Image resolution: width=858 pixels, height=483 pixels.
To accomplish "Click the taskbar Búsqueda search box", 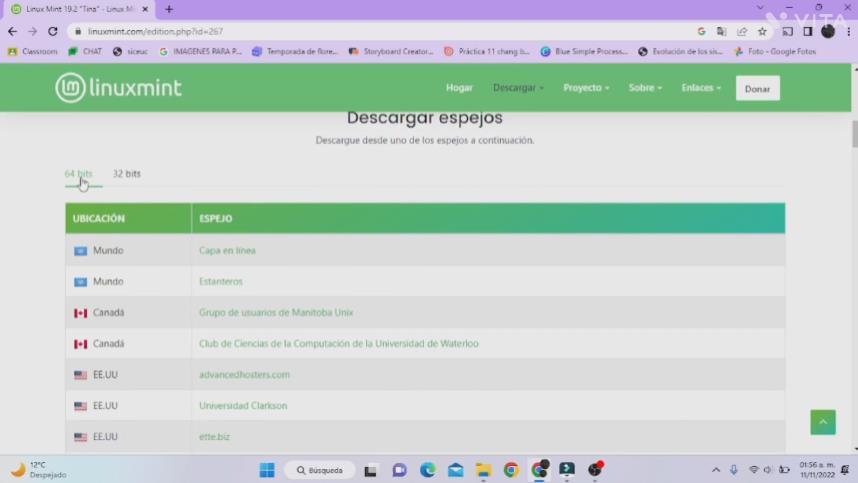I will pos(320,470).
